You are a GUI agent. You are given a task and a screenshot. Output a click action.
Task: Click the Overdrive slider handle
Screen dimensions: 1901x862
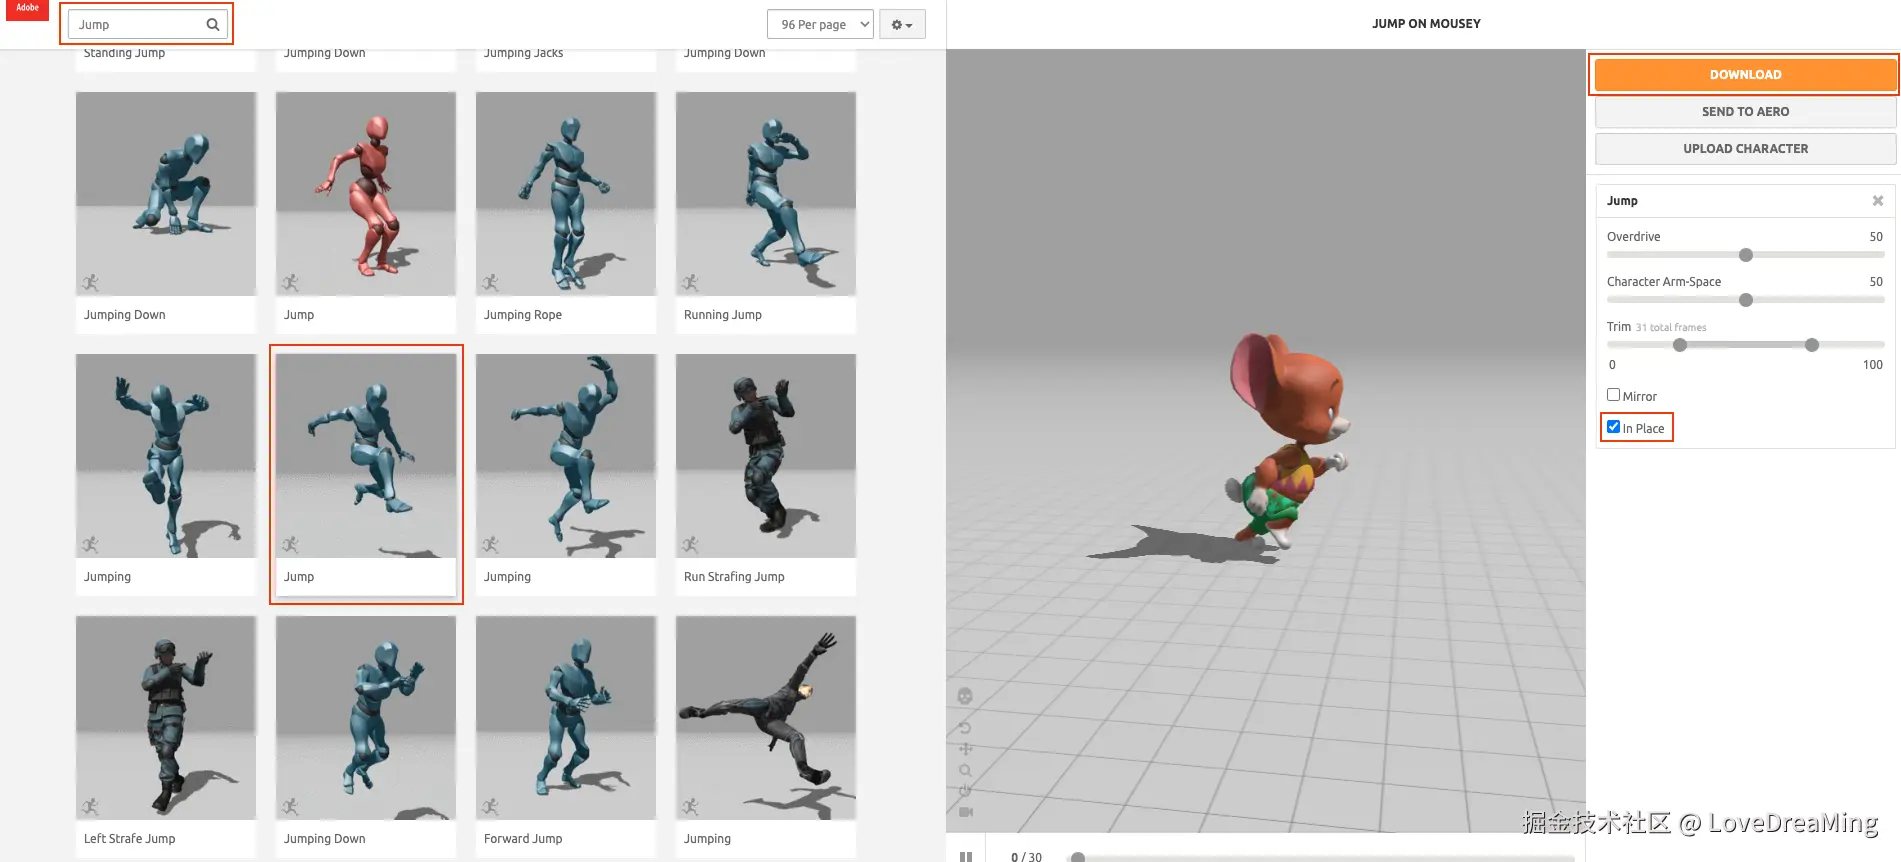pos(1746,255)
